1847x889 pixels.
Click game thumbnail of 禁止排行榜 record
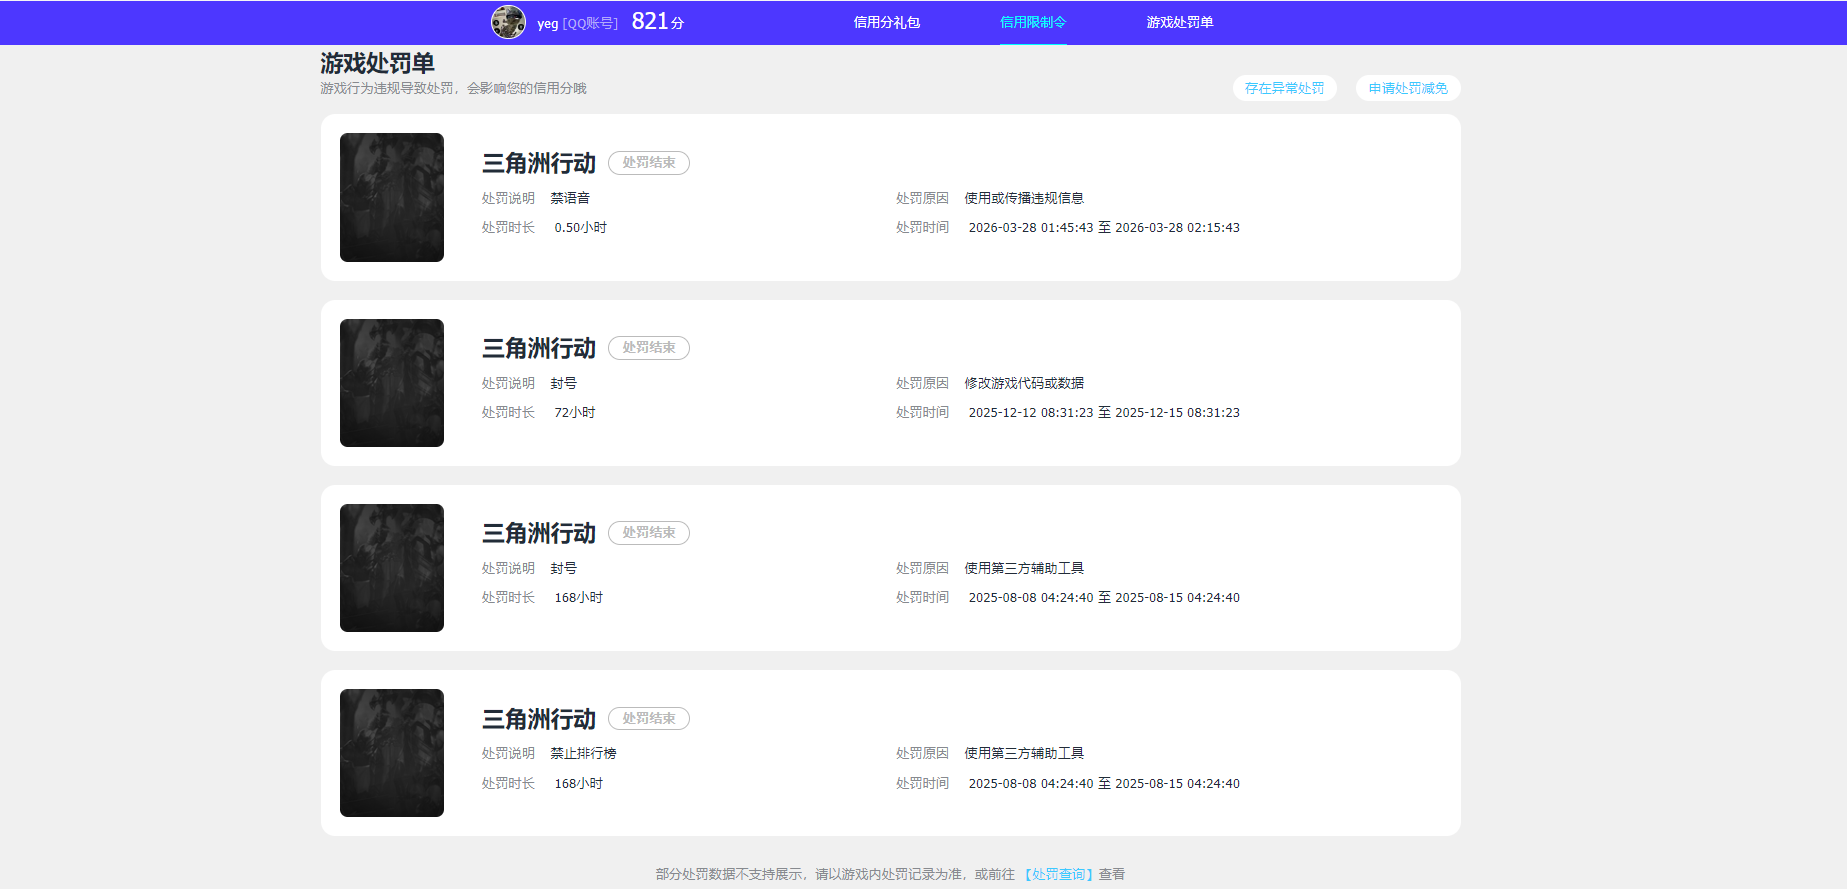tap(392, 753)
